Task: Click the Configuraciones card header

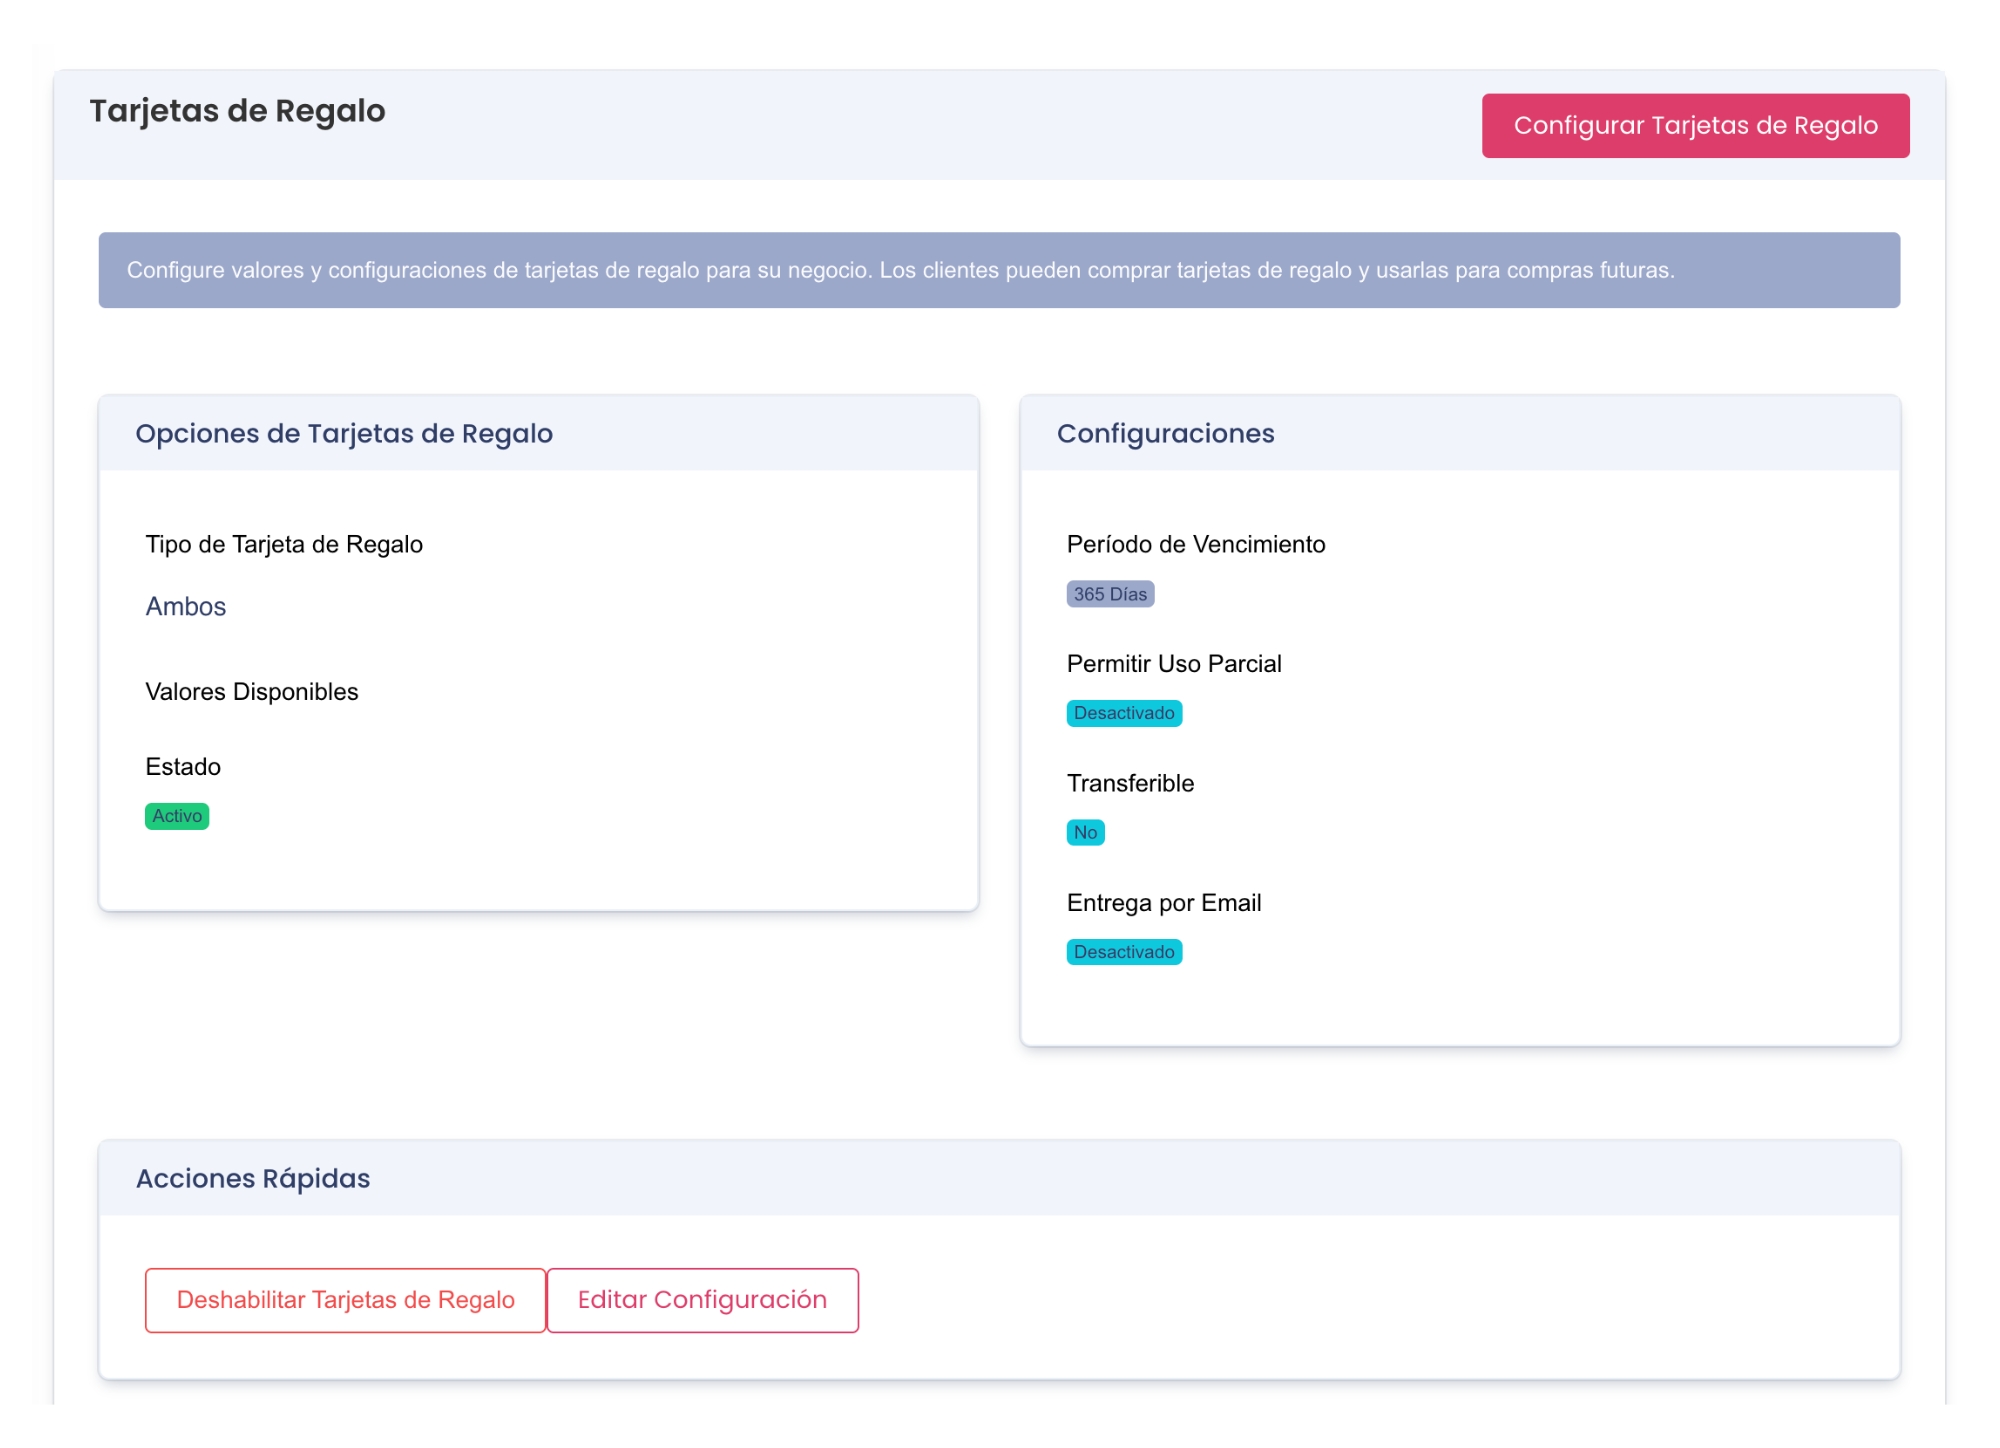Action: pyautogui.click(x=1165, y=433)
